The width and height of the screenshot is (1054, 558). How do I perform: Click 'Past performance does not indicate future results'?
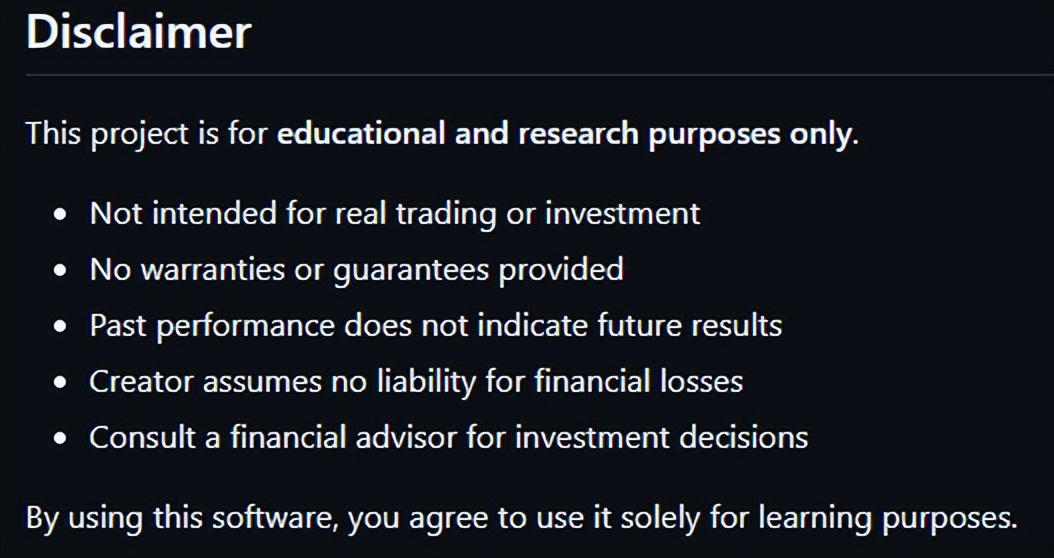436,325
